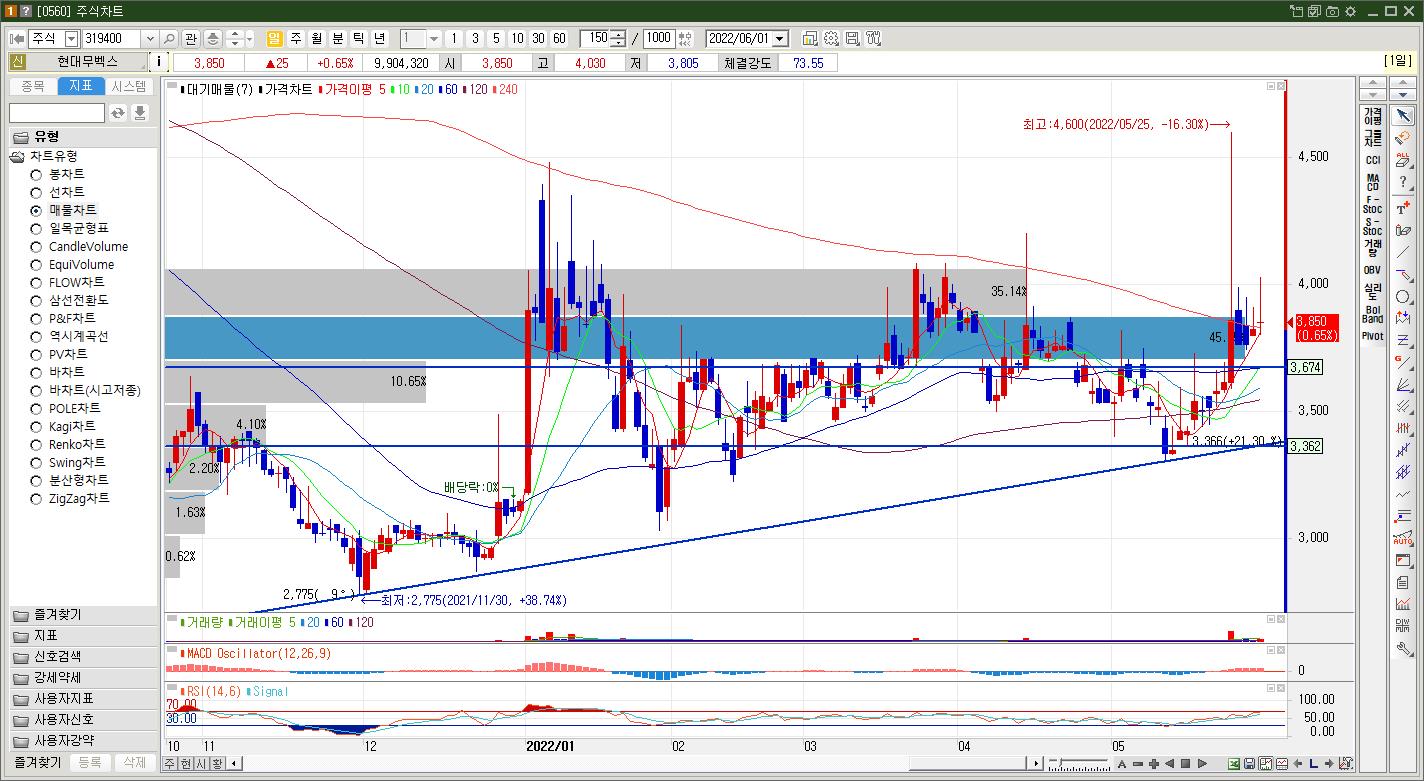This screenshot has width=1424, height=781.
Task: Click the blue L button at bottom
Action: [x=1312, y=764]
